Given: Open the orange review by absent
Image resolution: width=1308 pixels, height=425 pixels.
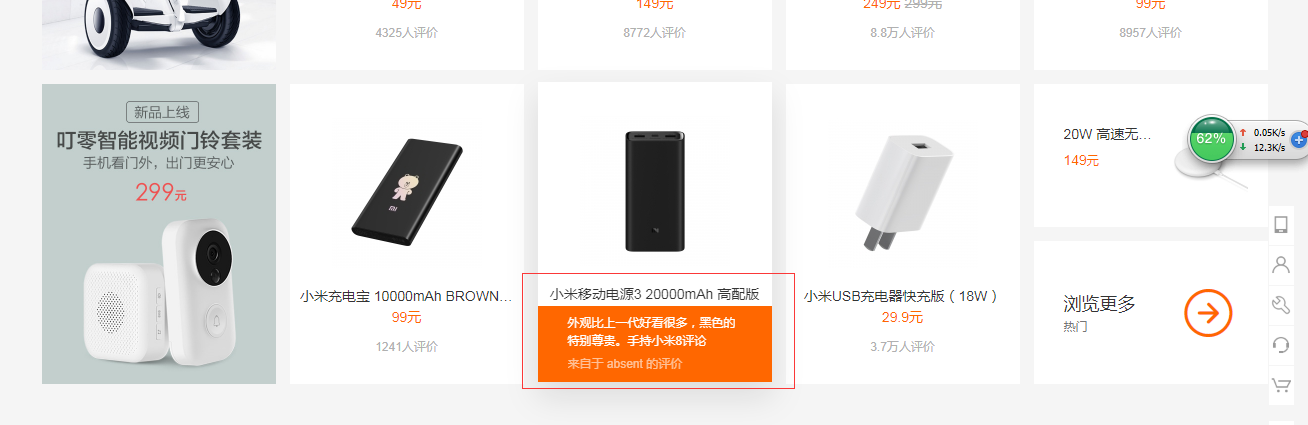Looking at the screenshot, I should coord(655,344).
